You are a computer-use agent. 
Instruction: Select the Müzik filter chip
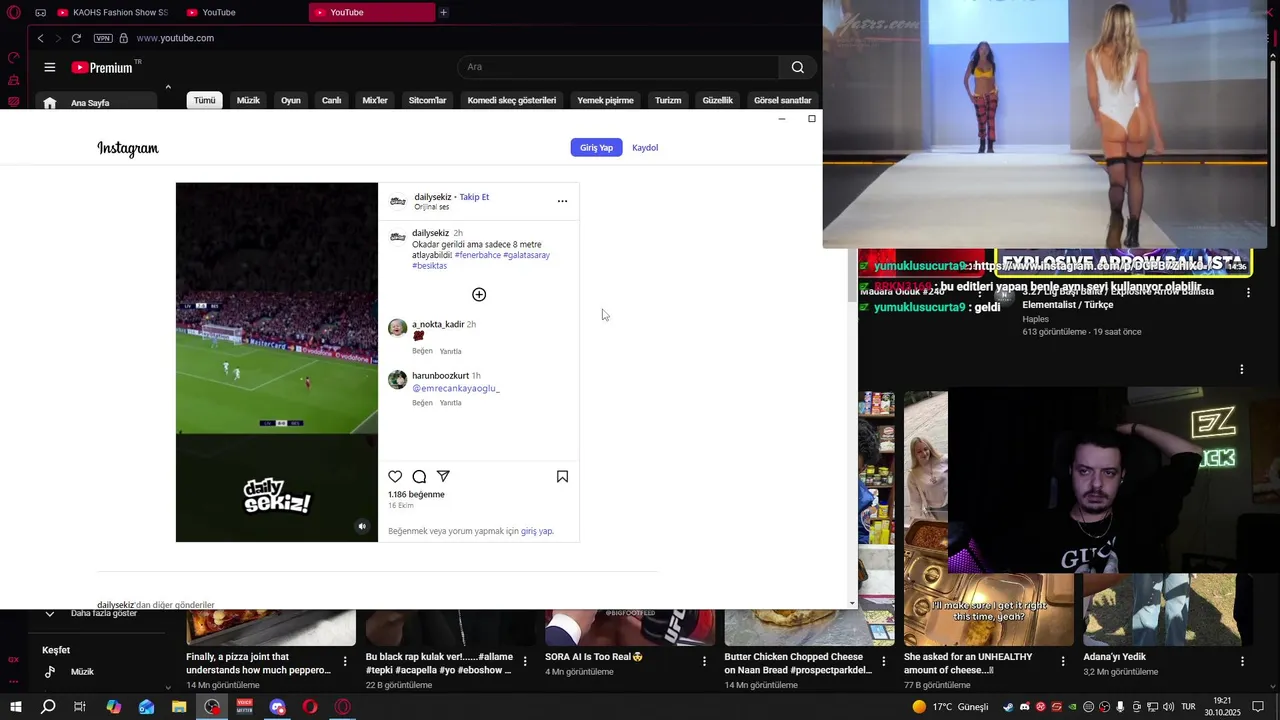click(248, 100)
